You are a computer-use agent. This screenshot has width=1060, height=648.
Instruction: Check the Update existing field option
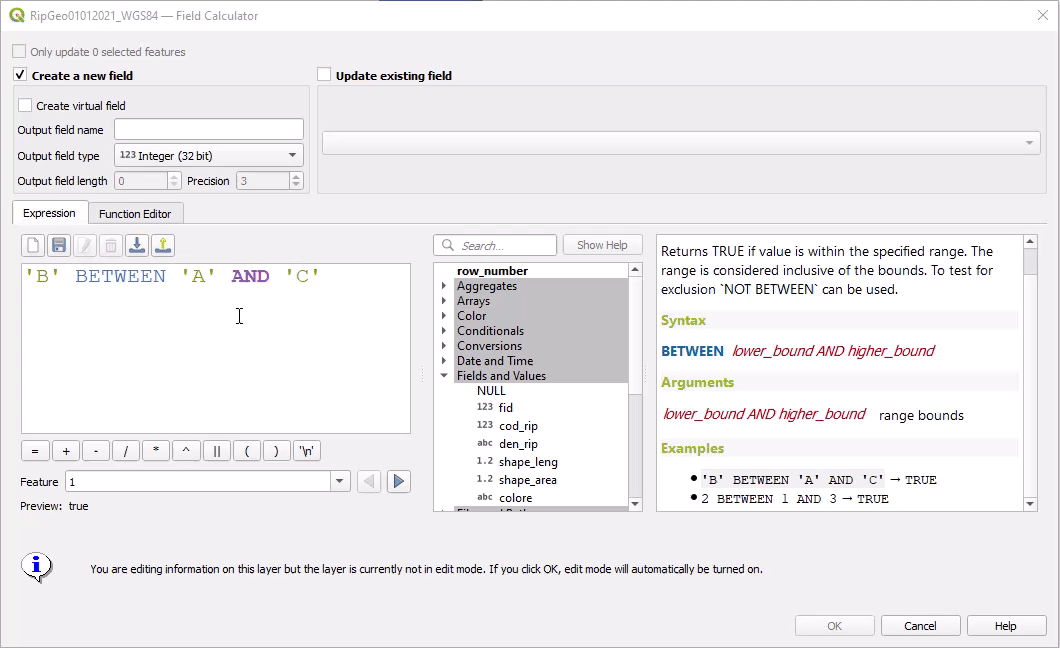(x=324, y=75)
